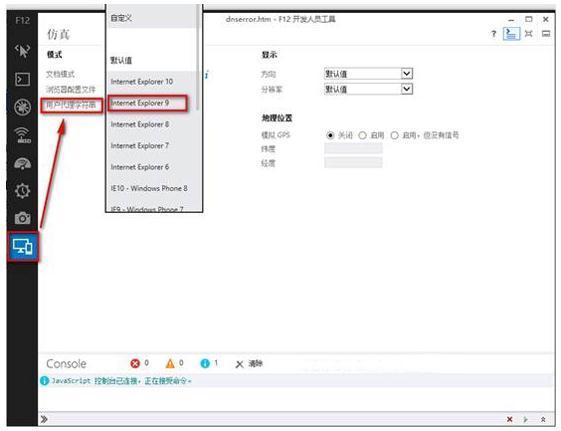561x431 pixels.
Task: Open the Network tool (wifi icon)
Action: coord(23,135)
